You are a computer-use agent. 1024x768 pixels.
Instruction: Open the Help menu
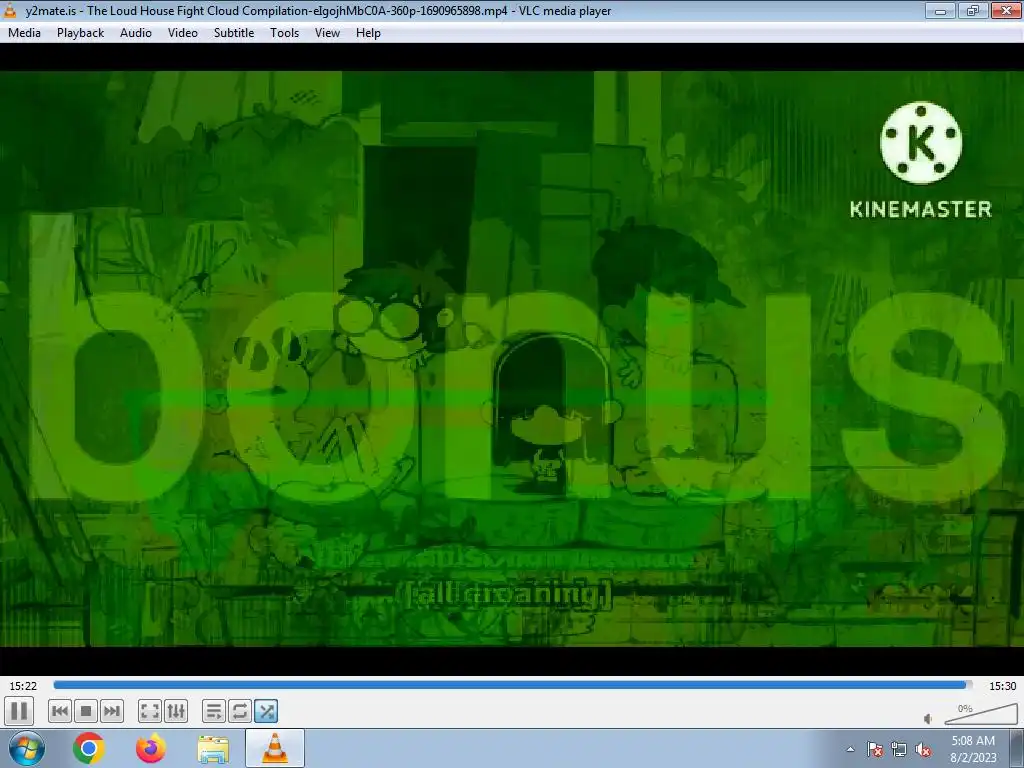pyautogui.click(x=368, y=33)
